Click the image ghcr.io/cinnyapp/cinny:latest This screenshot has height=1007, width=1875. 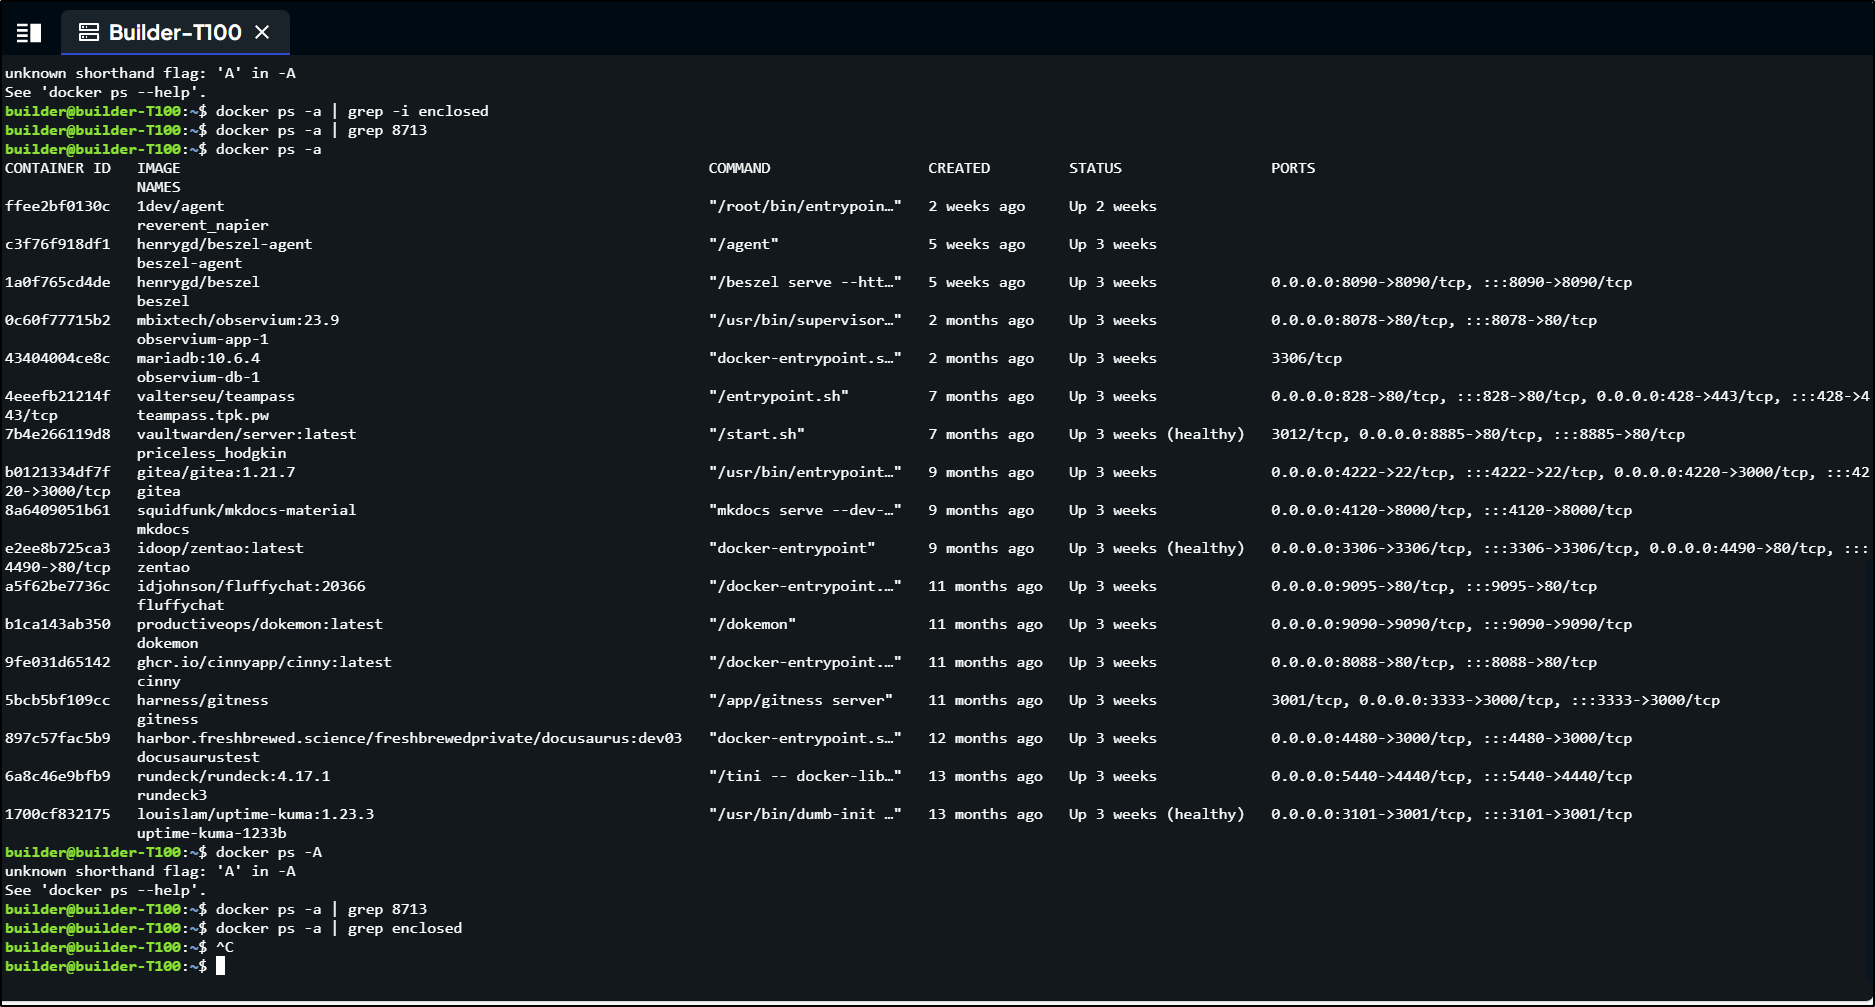[264, 662]
